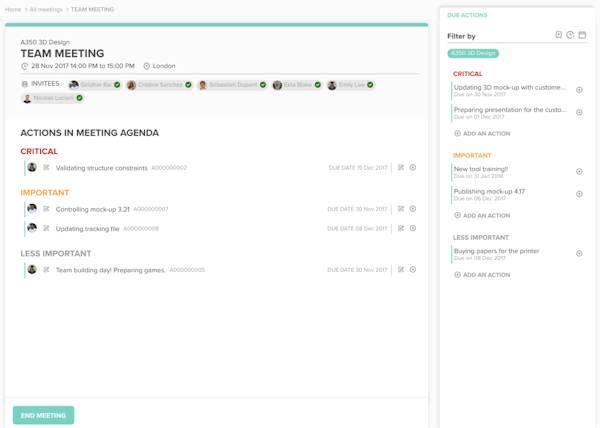Select invitee Giridhar Rai chip
Image resolution: width=600 pixels, height=428 pixels.
(95, 85)
